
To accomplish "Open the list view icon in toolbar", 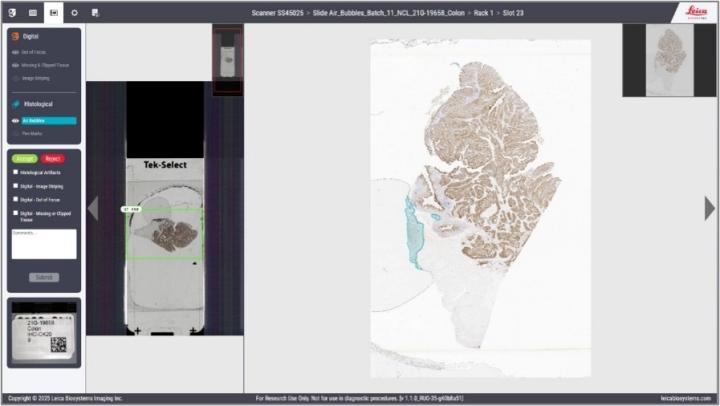I will [x=33, y=13].
